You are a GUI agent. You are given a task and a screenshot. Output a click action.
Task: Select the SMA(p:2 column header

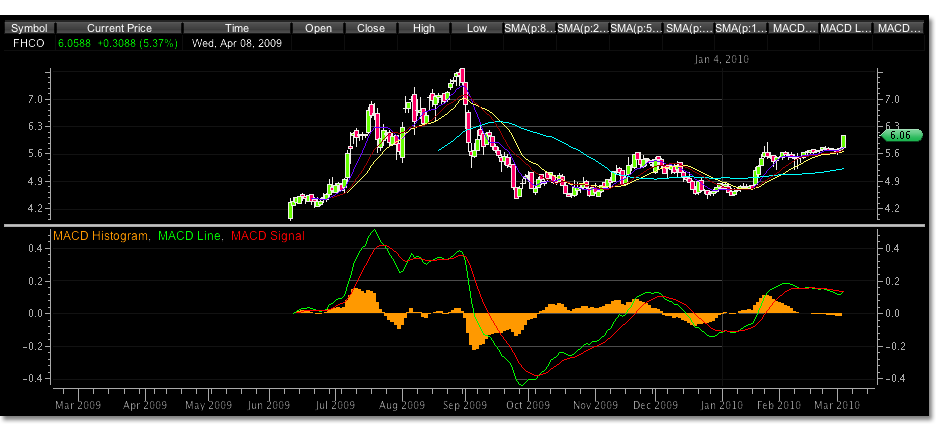581,29
